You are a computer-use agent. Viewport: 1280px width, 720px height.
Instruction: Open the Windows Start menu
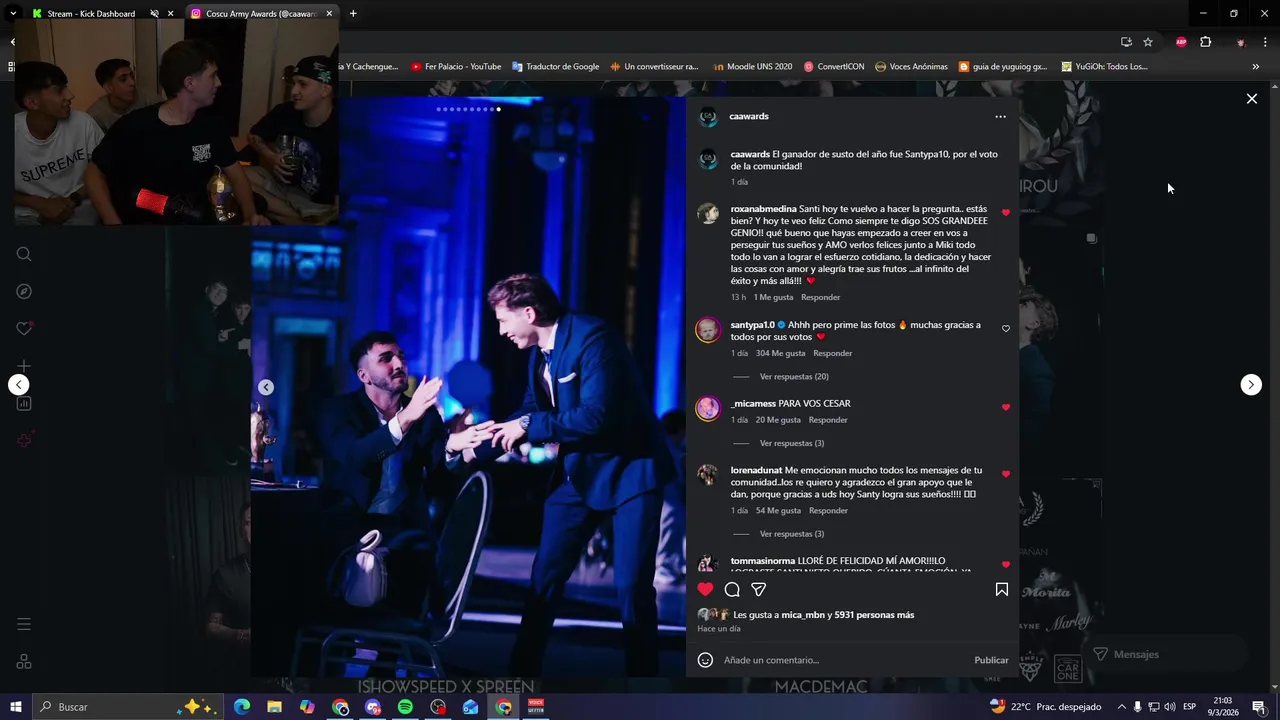point(15,707)
